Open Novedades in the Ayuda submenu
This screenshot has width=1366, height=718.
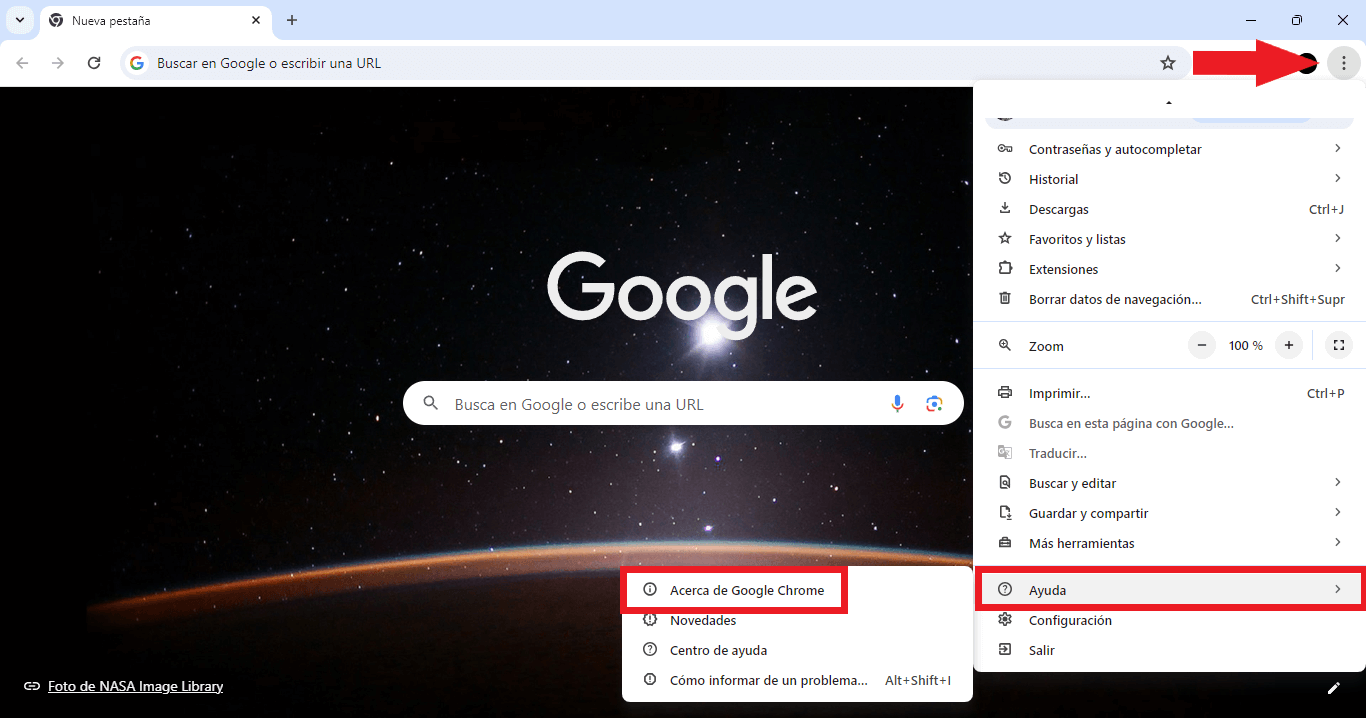(x=797, y=620)
